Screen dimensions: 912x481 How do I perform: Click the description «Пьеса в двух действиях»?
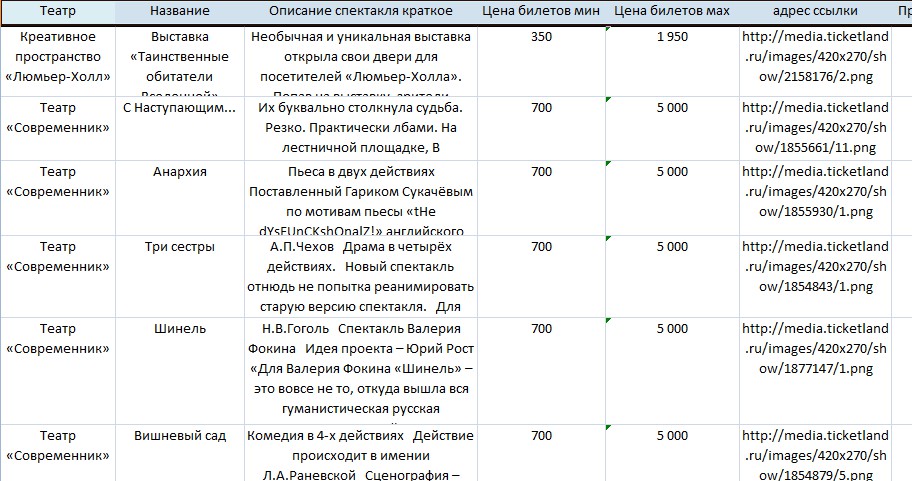361,198
